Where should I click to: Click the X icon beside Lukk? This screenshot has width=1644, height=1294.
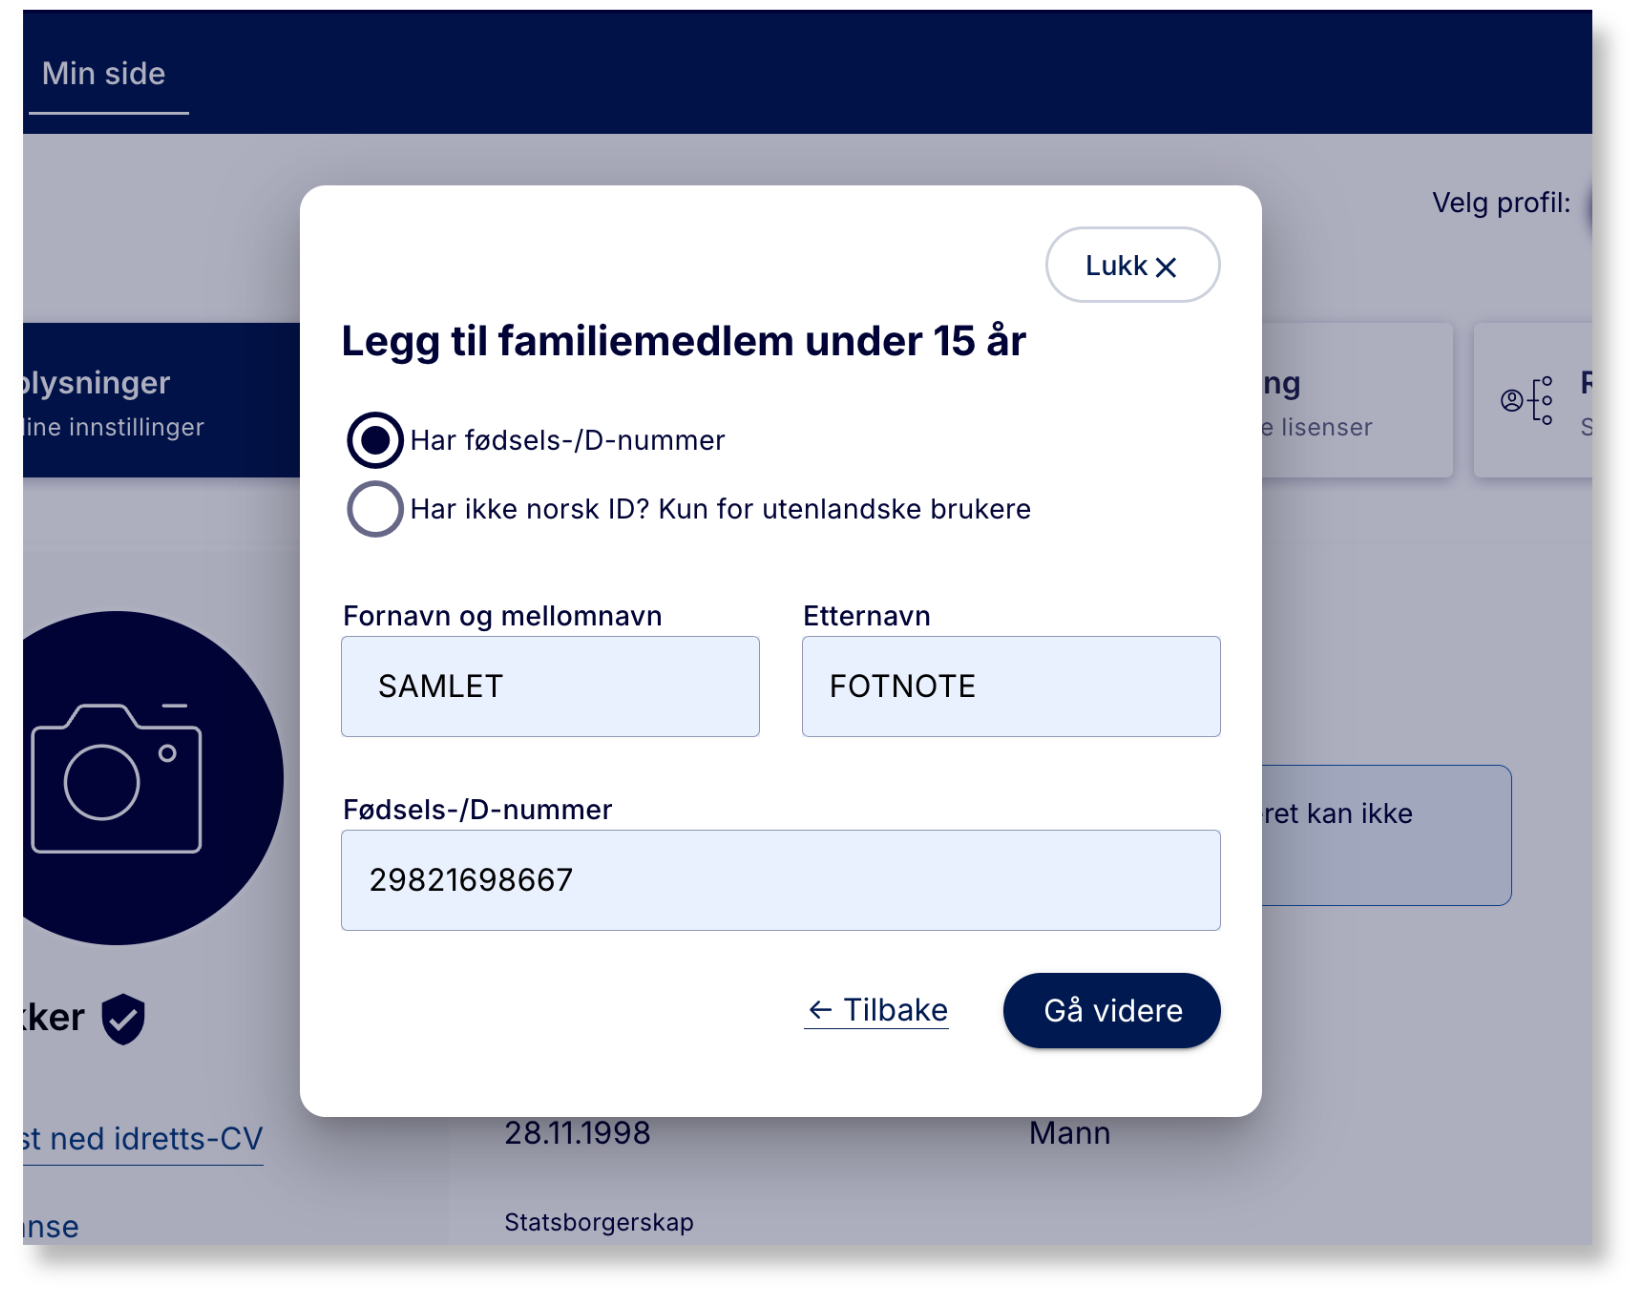(x=1166, y=267)
